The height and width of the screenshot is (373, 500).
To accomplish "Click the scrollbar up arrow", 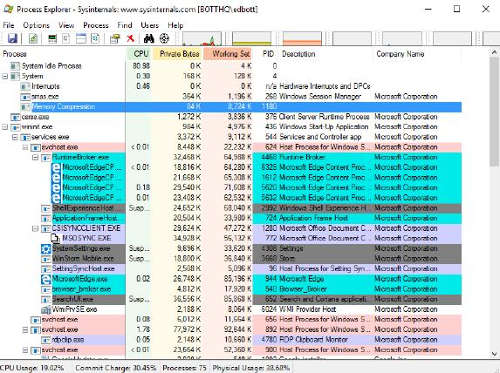I will pos(494,52).
